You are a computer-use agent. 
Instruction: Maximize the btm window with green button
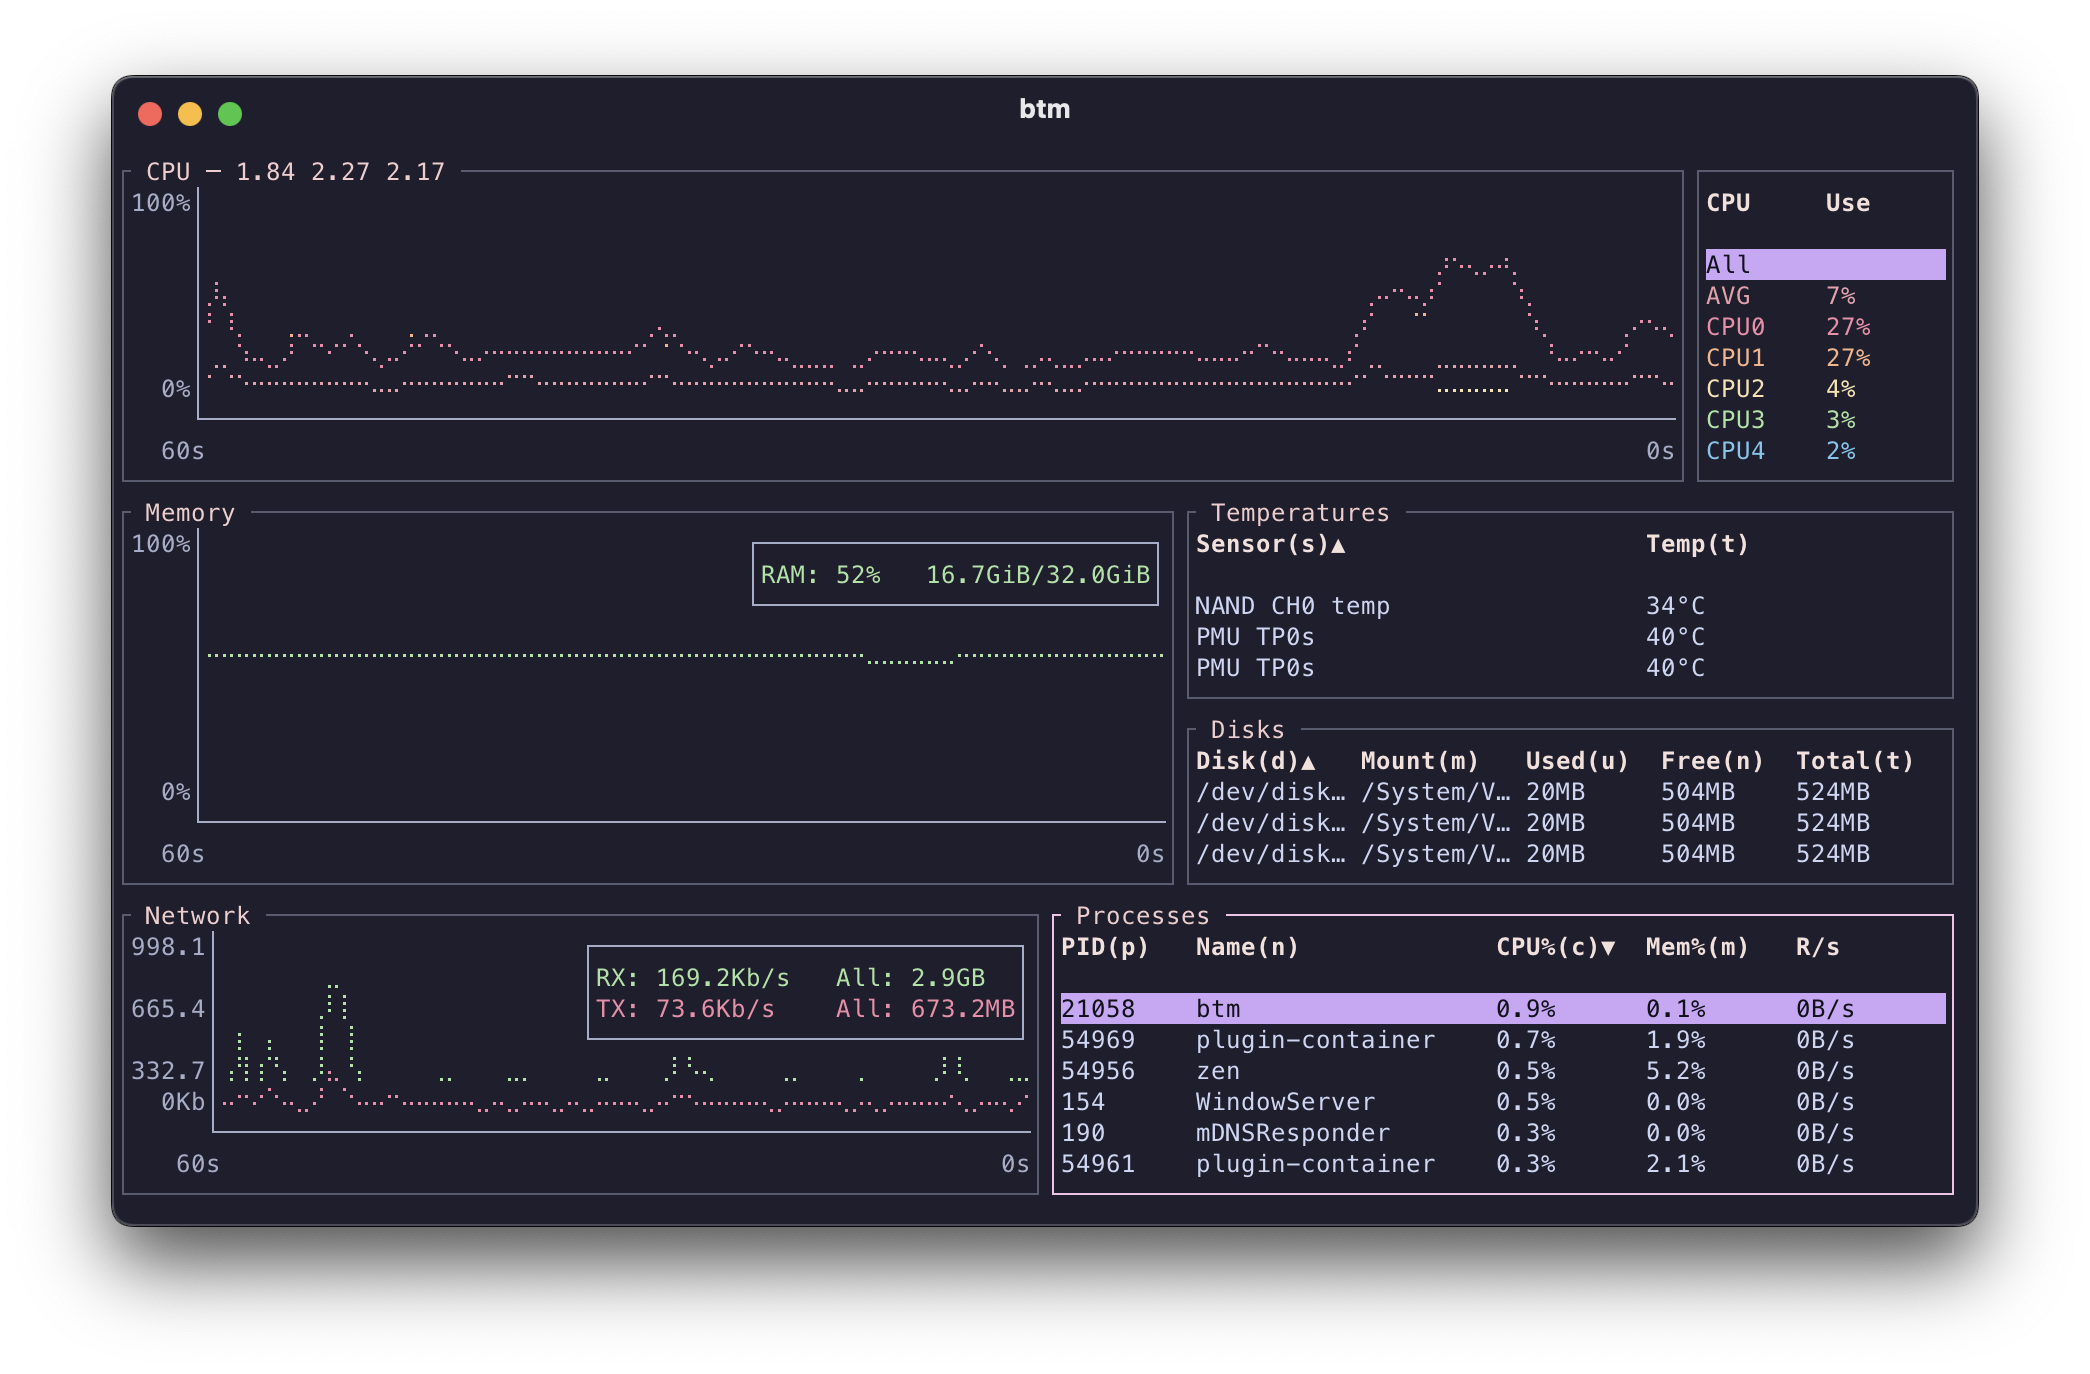tap(230, 114)
